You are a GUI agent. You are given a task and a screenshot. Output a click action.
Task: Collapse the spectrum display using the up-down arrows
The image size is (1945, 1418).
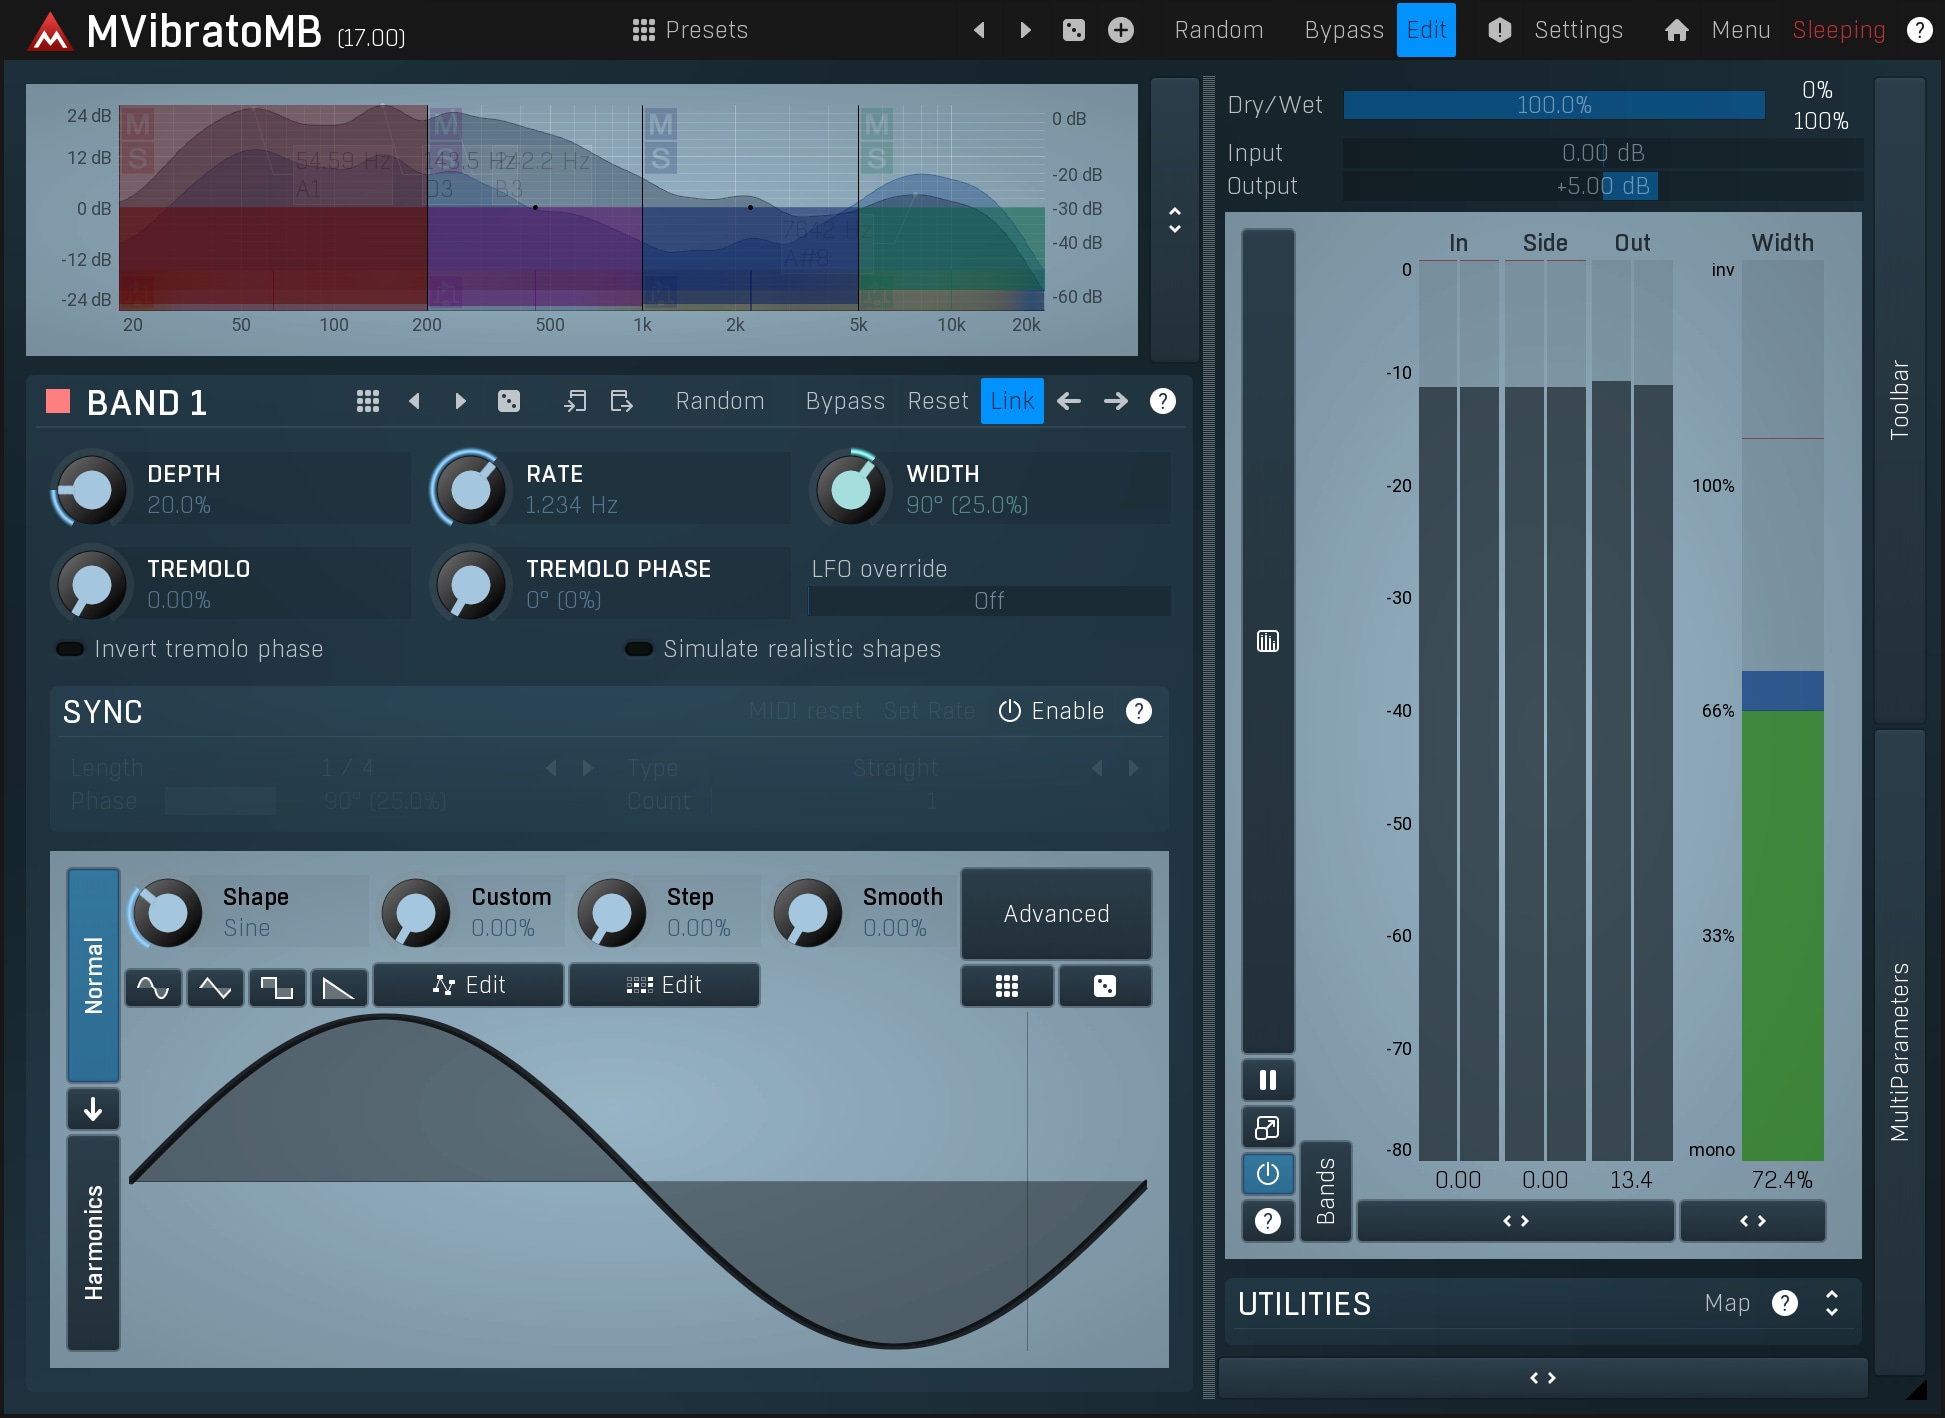[x=1175, y=220]
